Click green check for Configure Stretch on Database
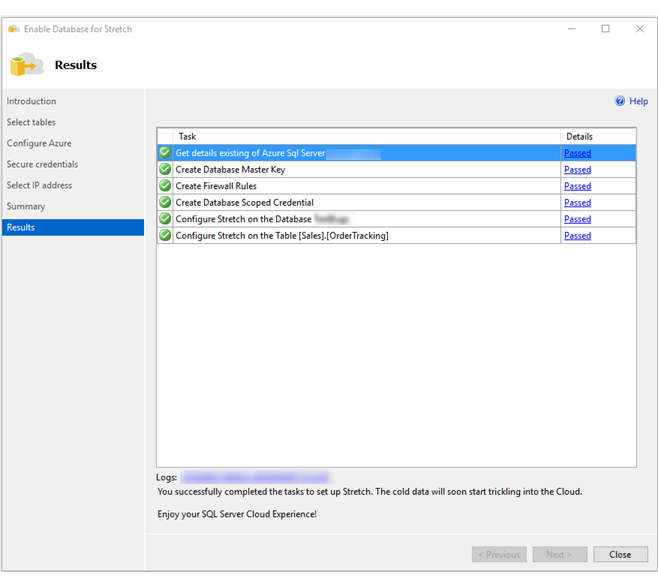Viewport: 658px width, 587px height. [x=165, y=219]
